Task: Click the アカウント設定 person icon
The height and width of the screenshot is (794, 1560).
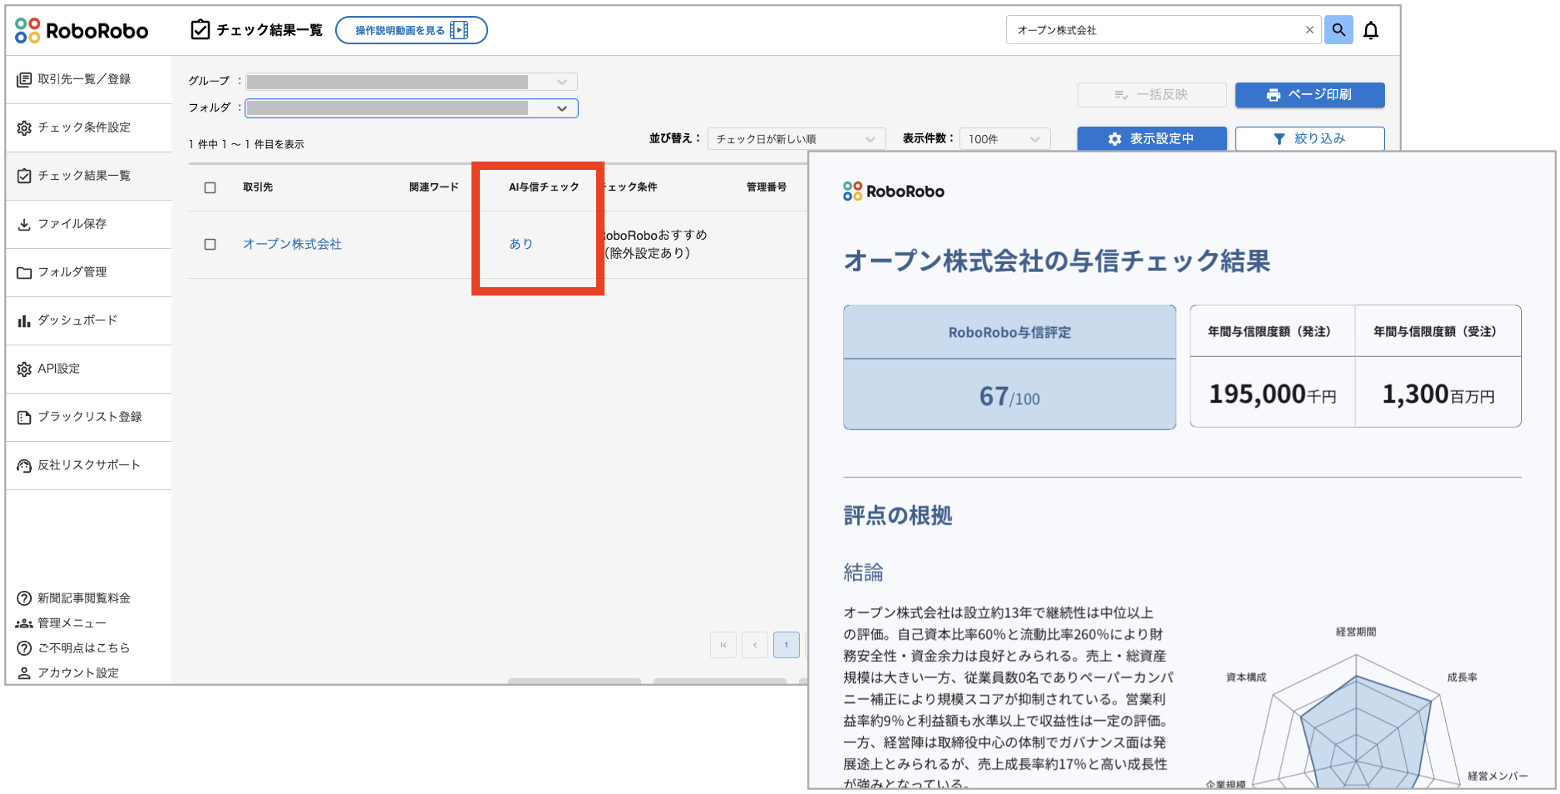Action: click(24, 673)
